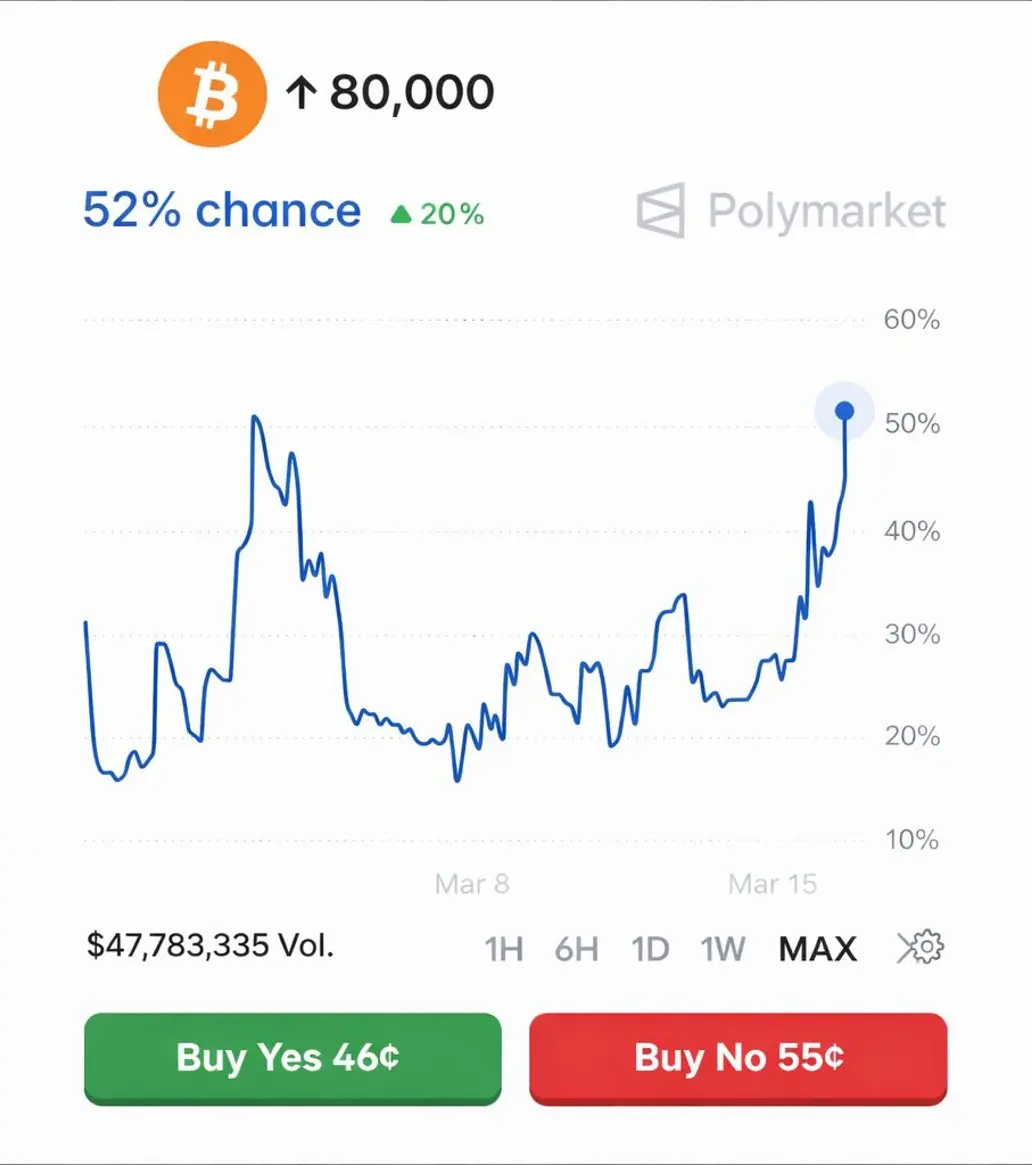This screenshot has height=1165, width=1032.
Task: Click the 80,000 market title
Action: (412, 93)
